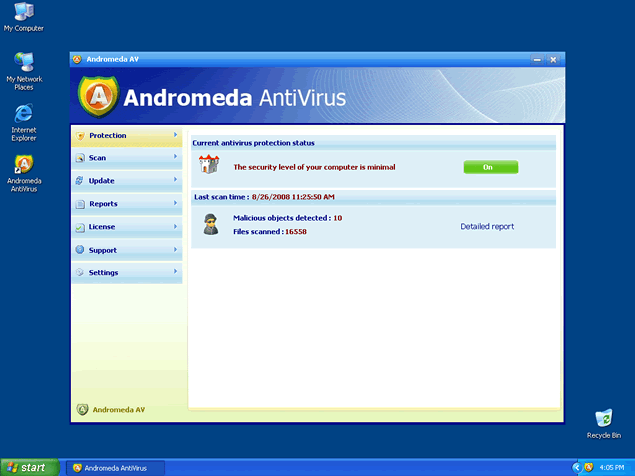Click the castle protection status icon

coord(209,166)
